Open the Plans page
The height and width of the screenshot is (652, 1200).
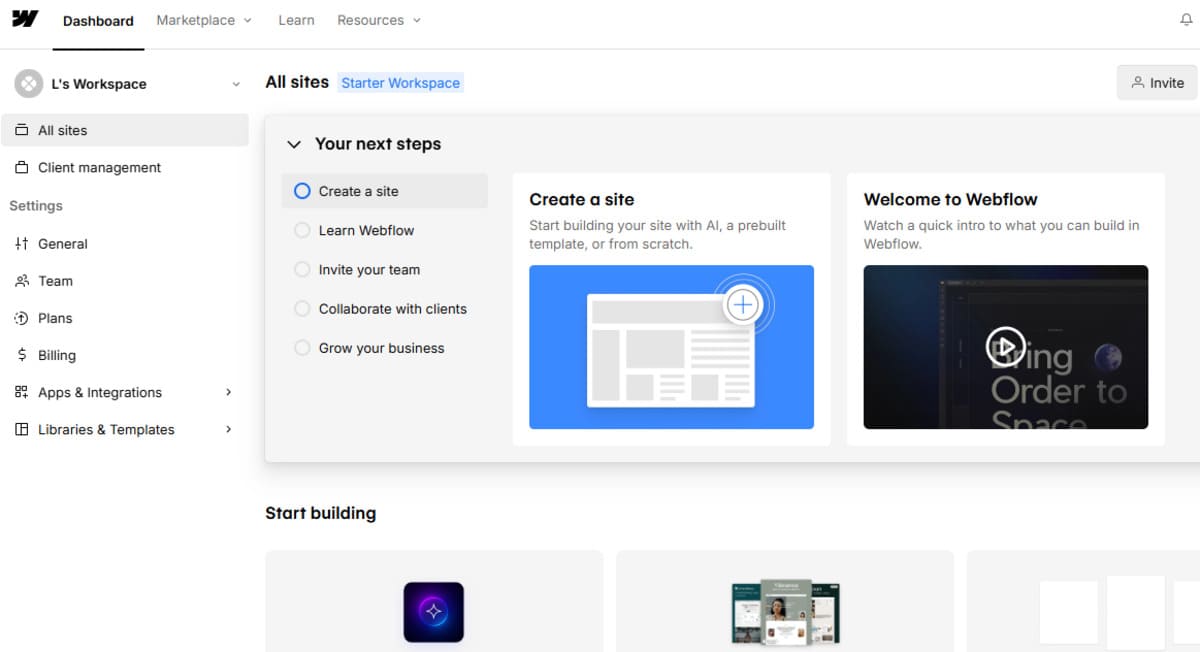pos(55,318)
